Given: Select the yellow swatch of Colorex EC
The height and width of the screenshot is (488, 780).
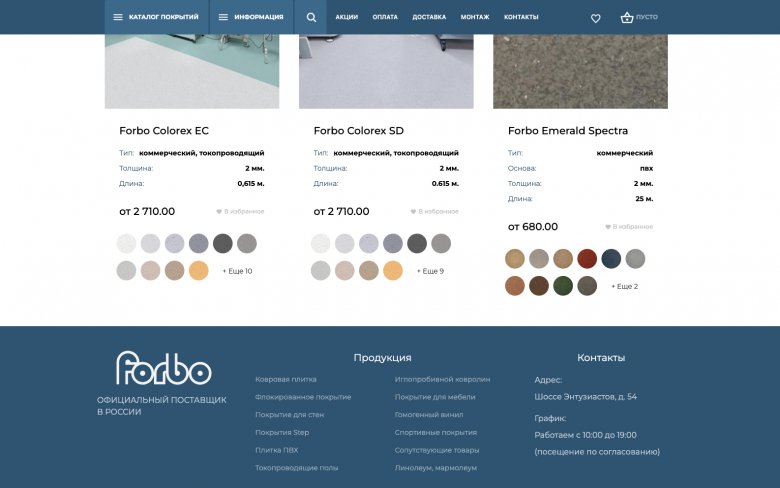Looking at the screenshot, I should click(198, 271).
